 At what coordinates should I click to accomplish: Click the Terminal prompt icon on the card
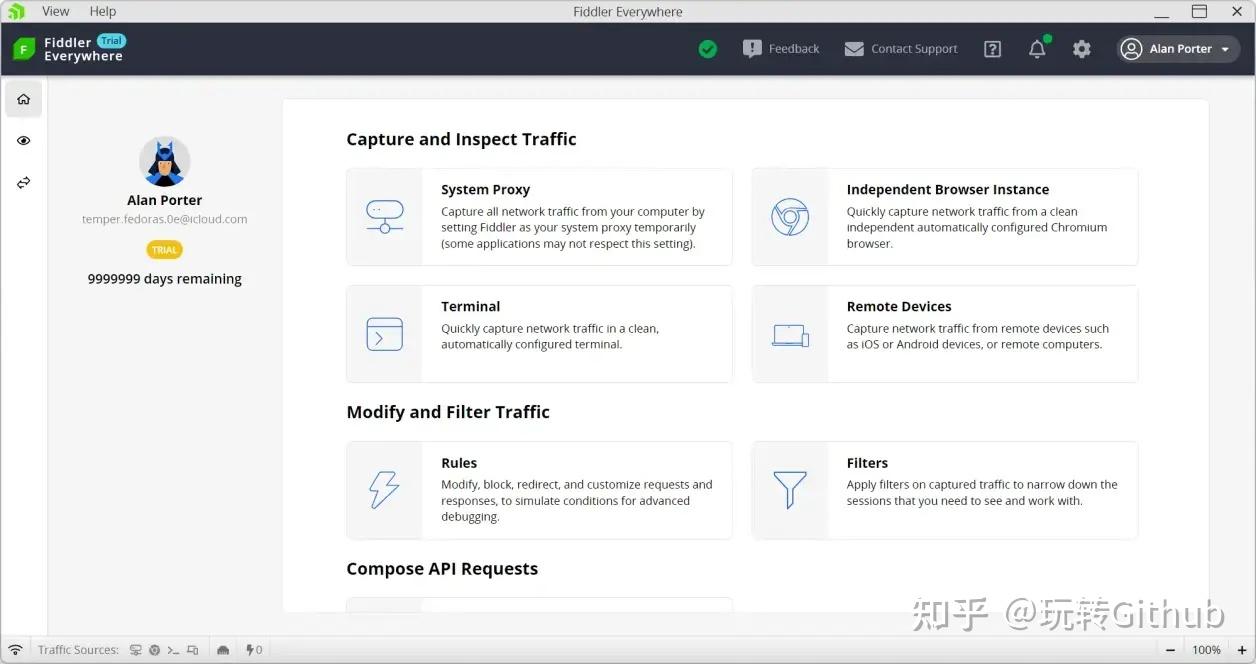click(385, 334)
